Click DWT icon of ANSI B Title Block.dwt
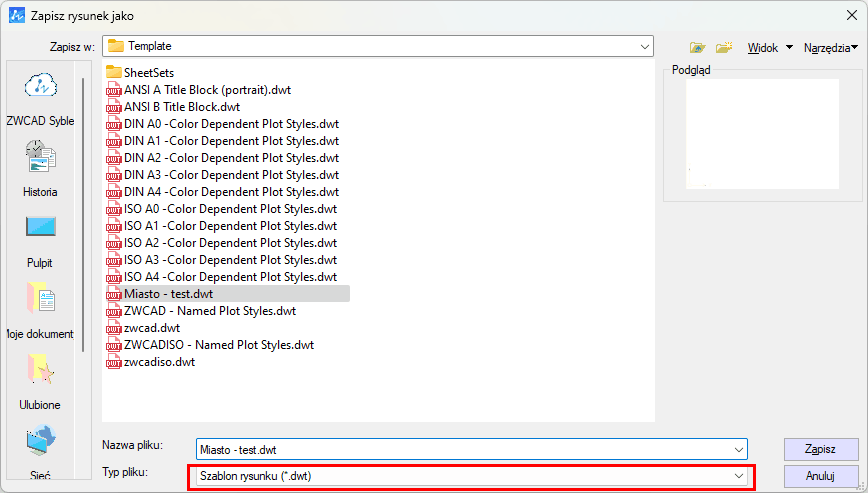The height and width of the screenshot is (493, 868). (x=113, y=107)
